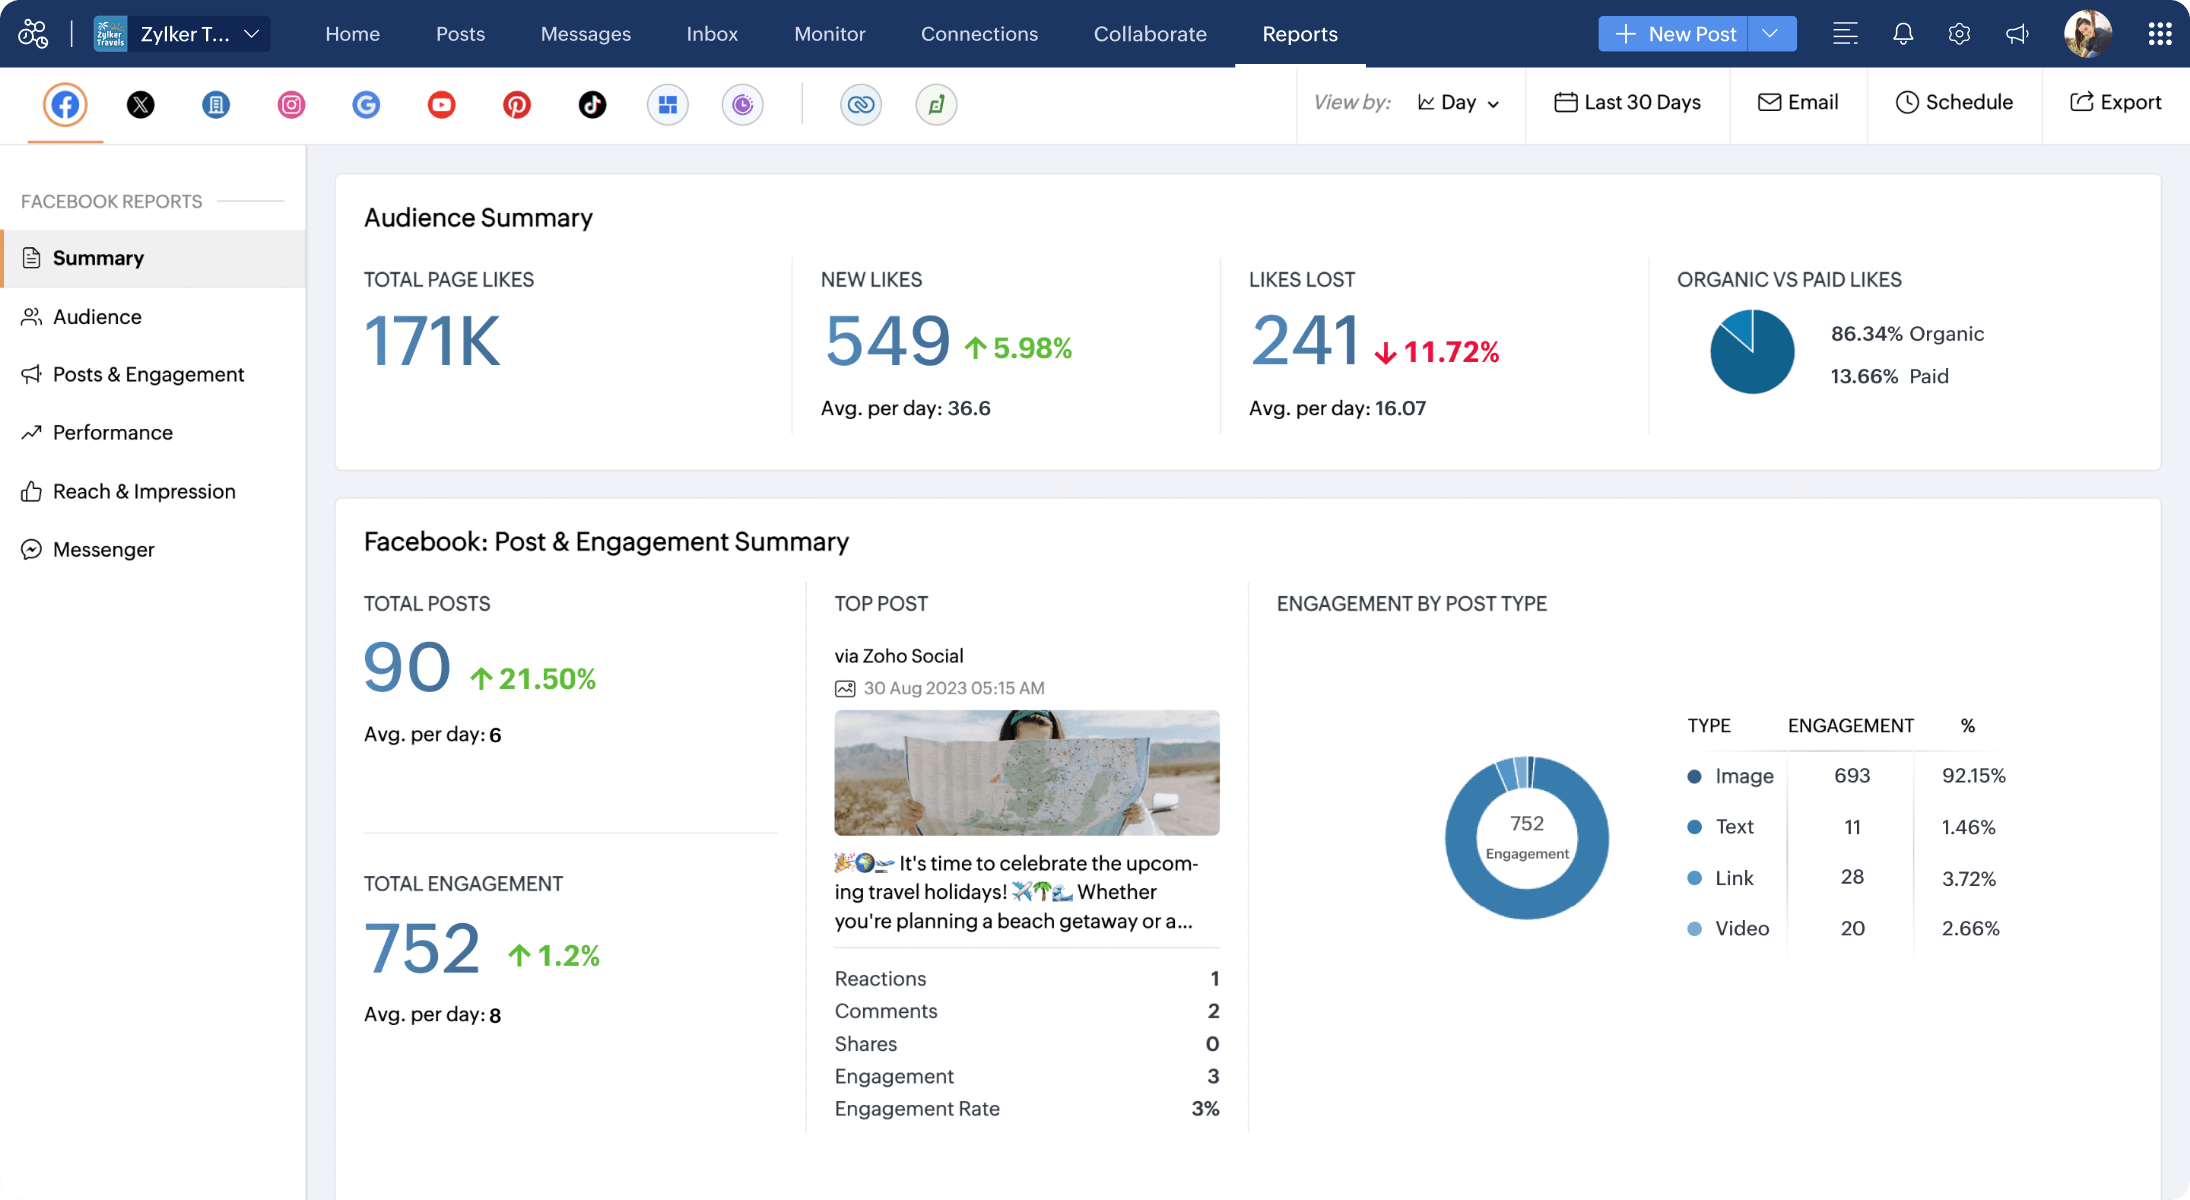Open Posts & Engagement report
2190x1200 pixels.
point(148,374)
